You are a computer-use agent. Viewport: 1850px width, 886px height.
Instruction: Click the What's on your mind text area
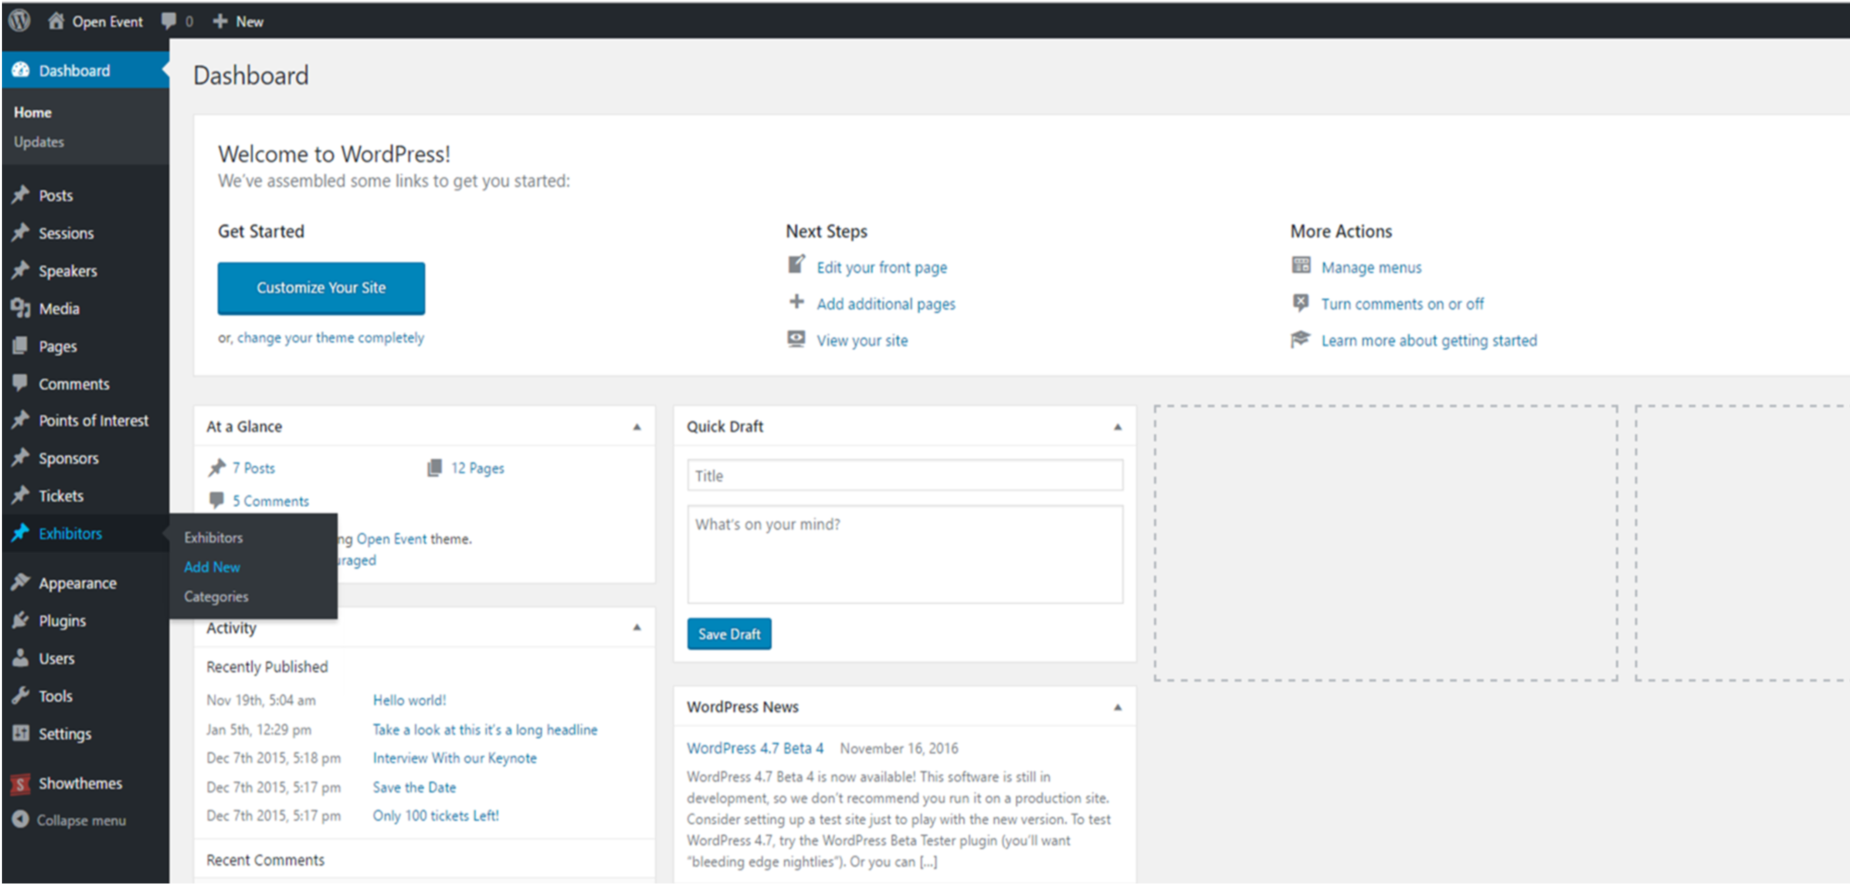pyautogui.click(x=905, y=554)
